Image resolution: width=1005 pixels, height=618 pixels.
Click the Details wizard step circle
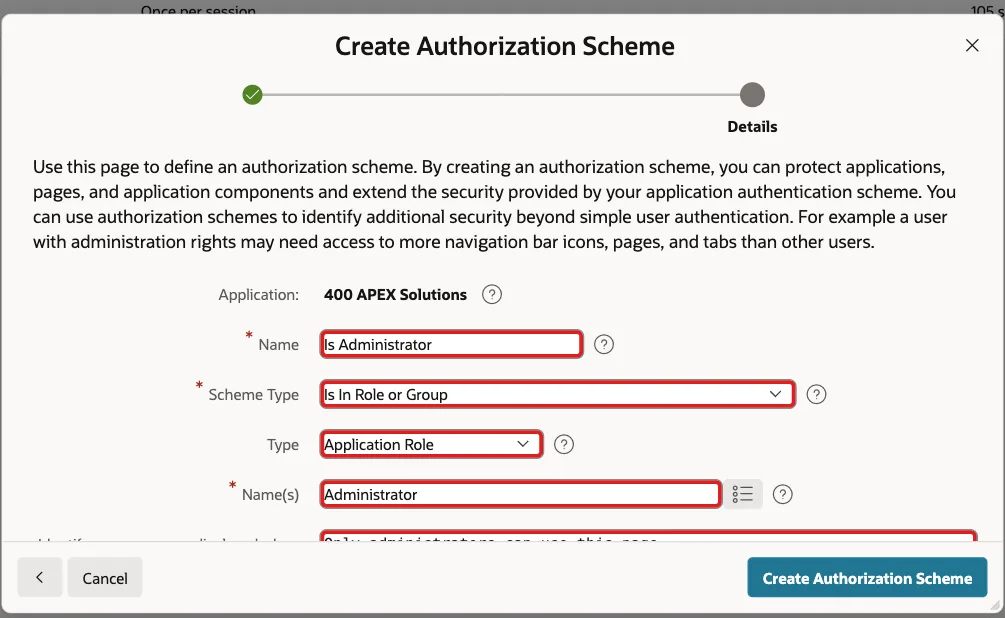click(752, 95)
